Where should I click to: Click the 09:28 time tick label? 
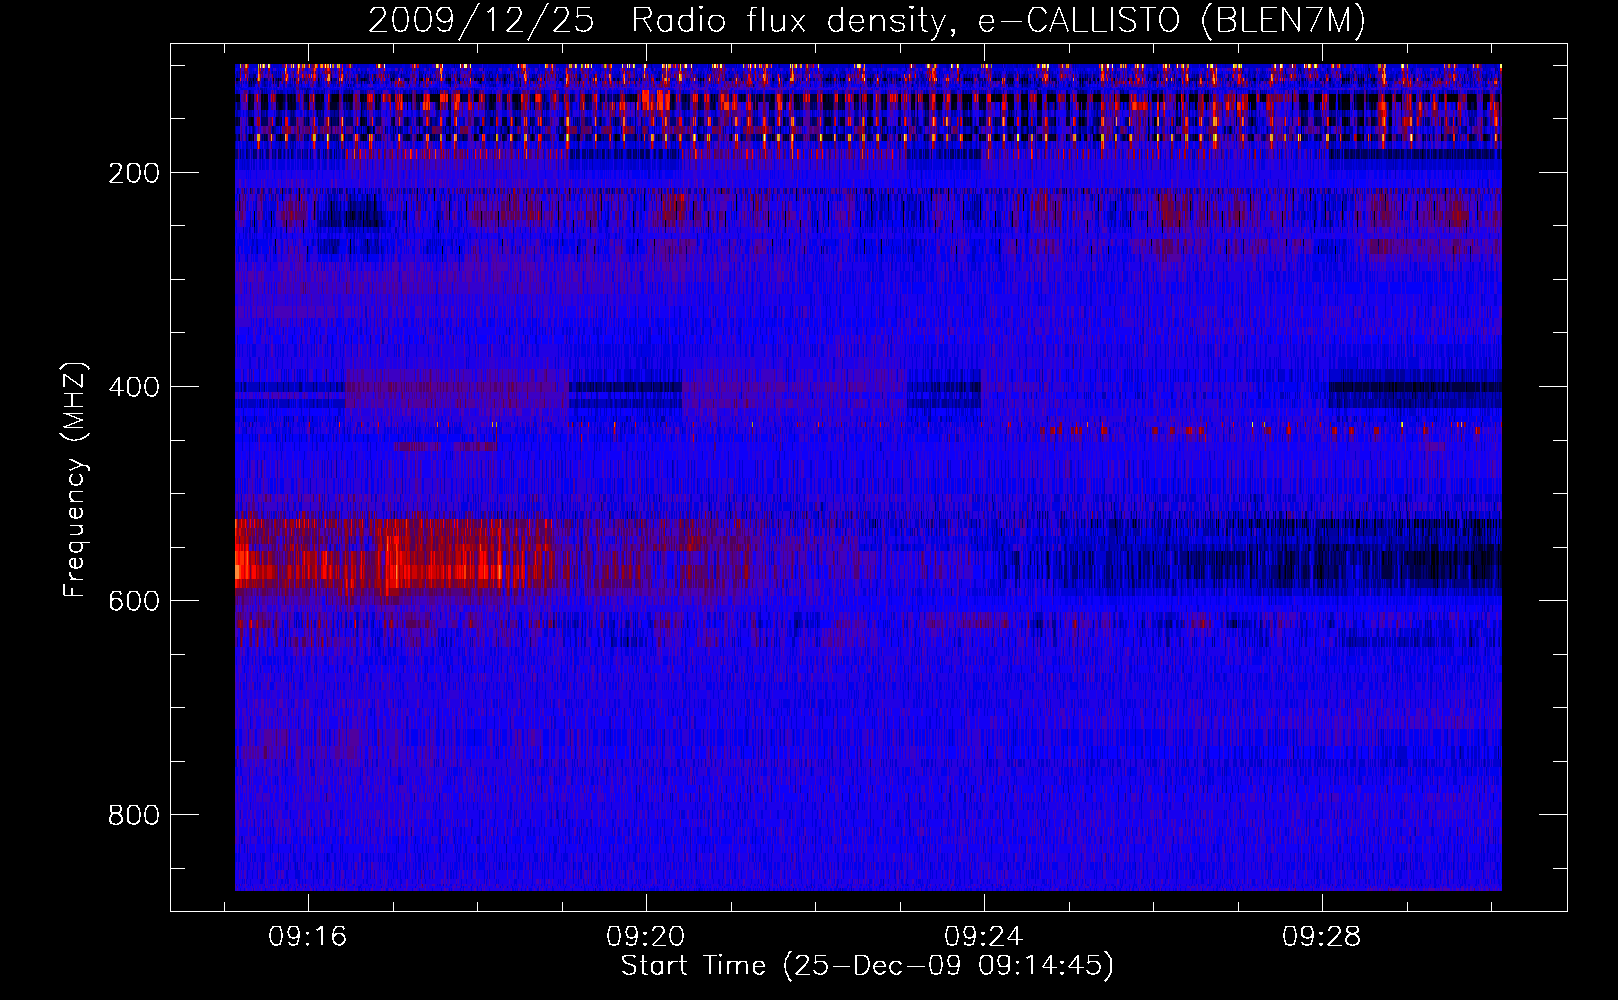point(1321,936)
